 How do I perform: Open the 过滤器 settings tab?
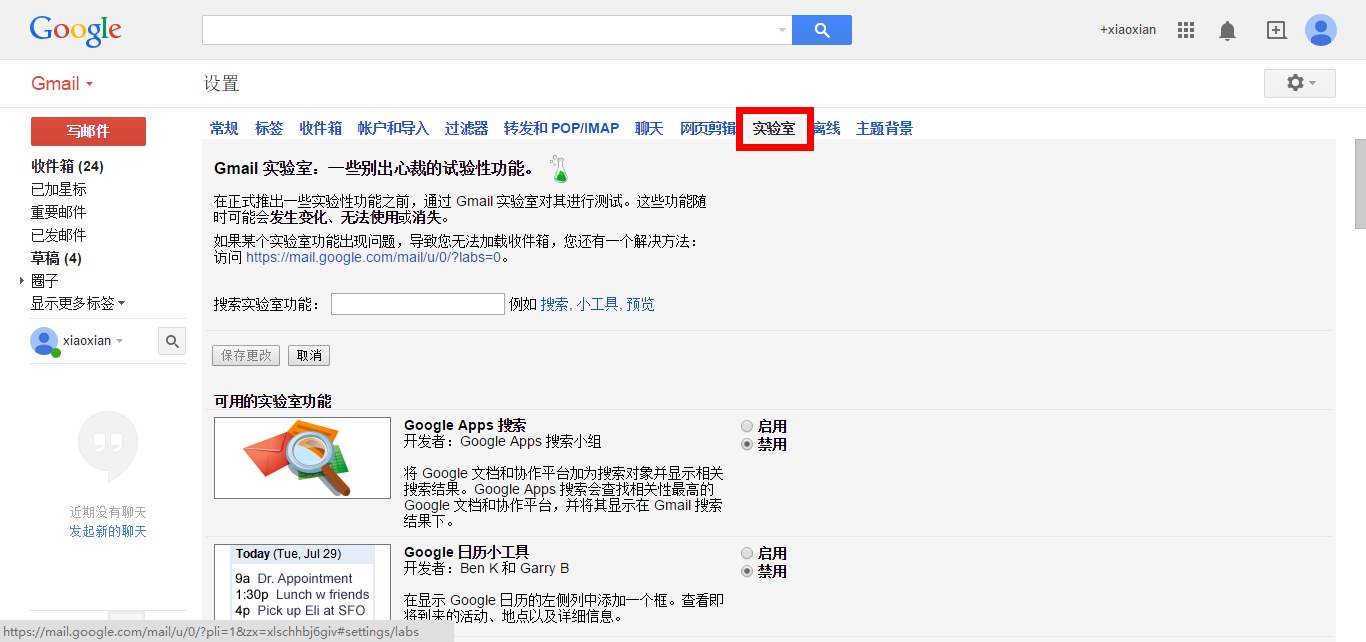click(x=466, y=128)
